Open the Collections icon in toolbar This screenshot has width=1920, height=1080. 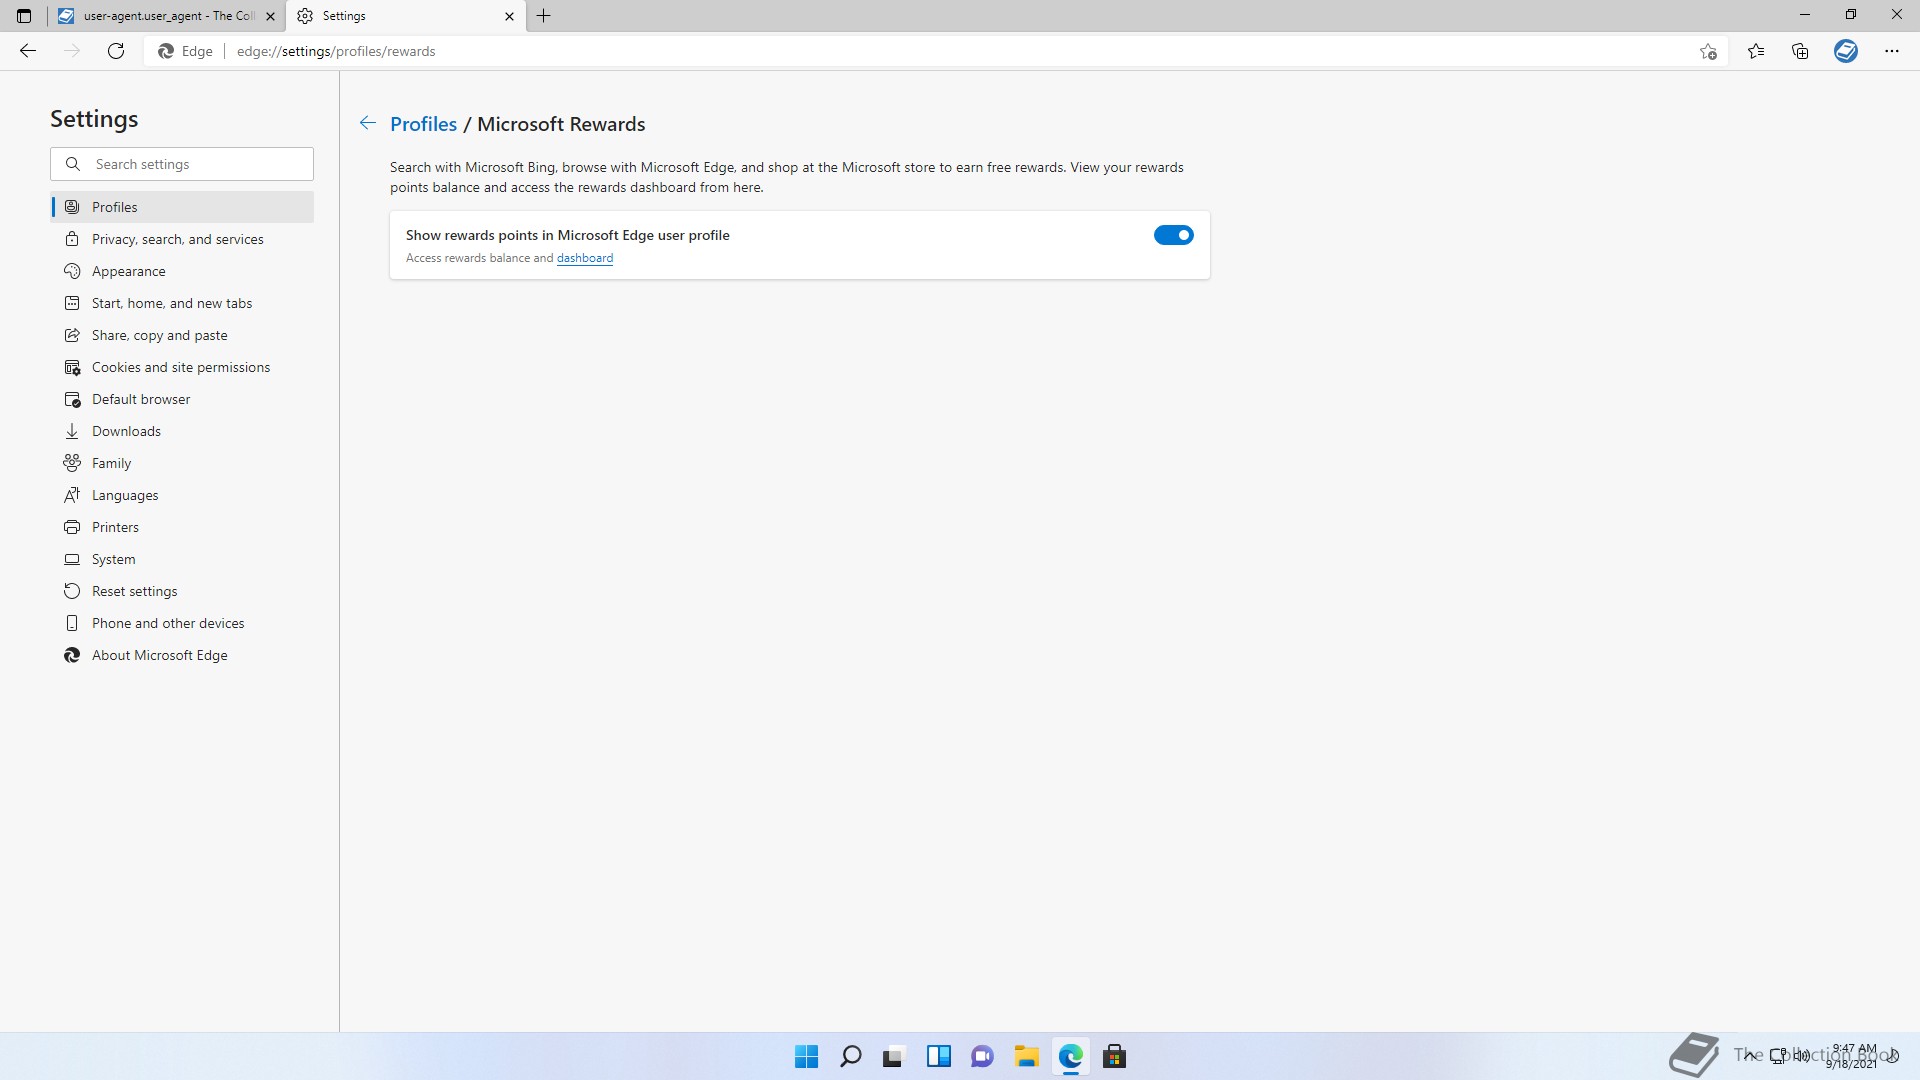click(x=1800, y=51)
